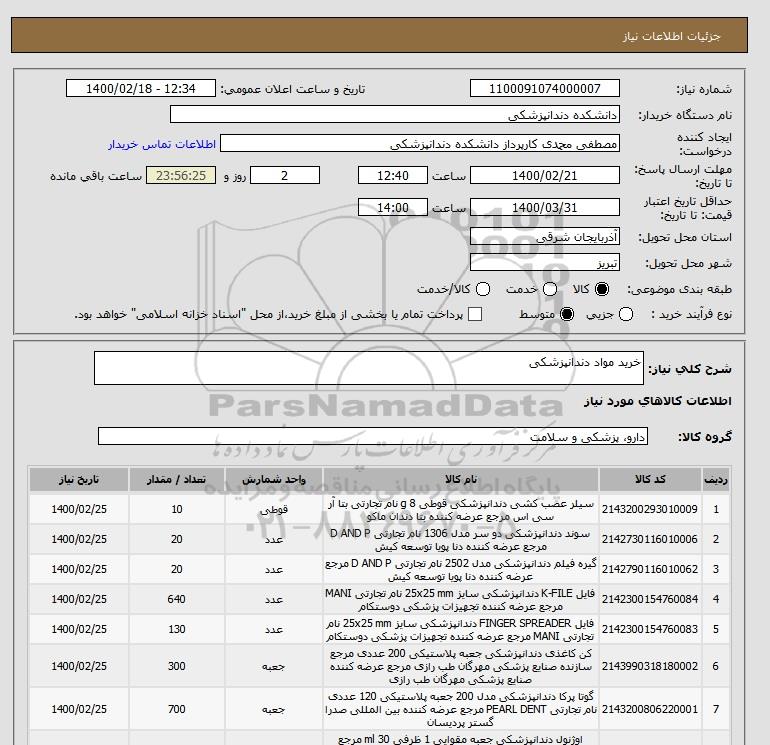The height and width of the screenshot is (745, 770).
Task: Click the validity time field 14:00
Action: coord(393,207)
